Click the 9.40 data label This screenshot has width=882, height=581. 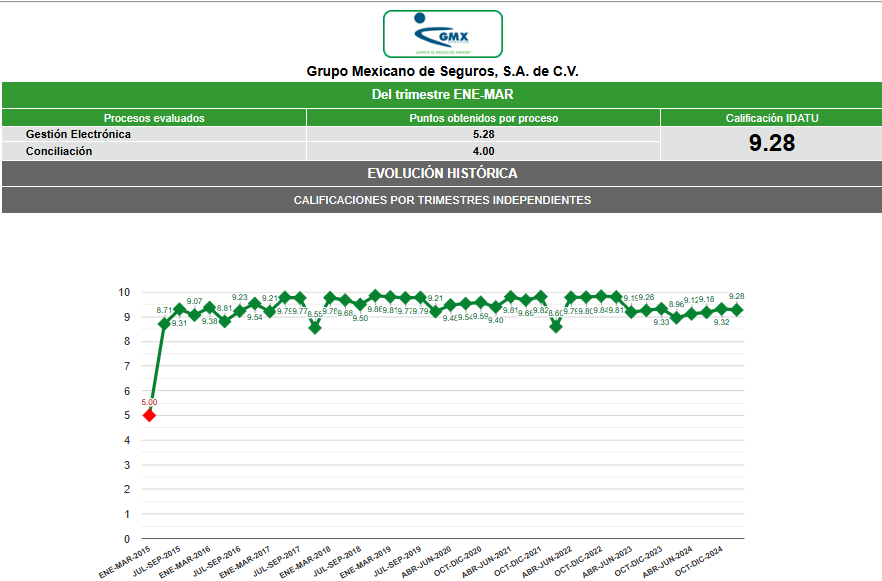pos(496,321)
